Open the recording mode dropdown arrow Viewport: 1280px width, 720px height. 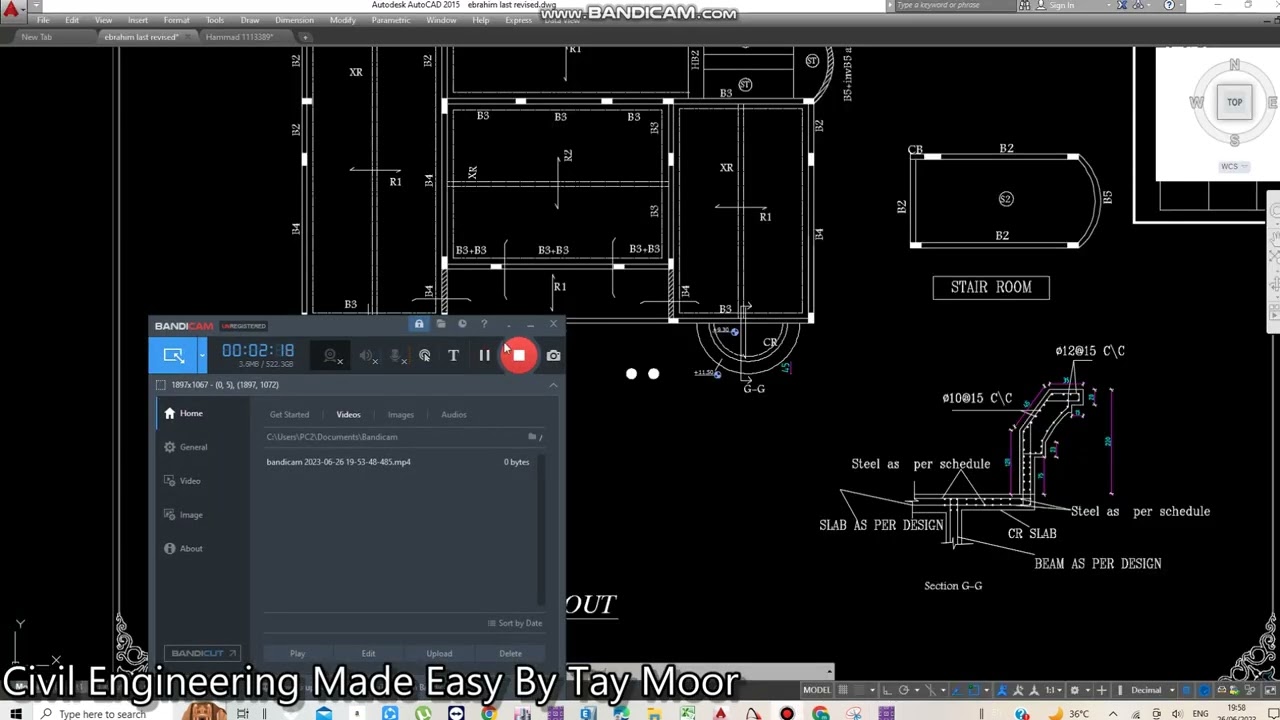(x=202, y=355)
